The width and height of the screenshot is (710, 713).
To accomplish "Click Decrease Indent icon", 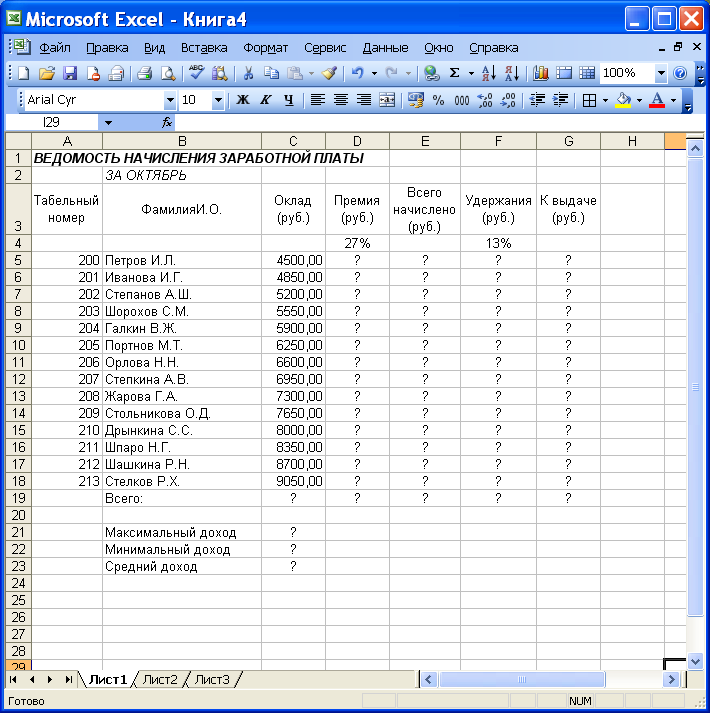I will [x=537, y=100].
